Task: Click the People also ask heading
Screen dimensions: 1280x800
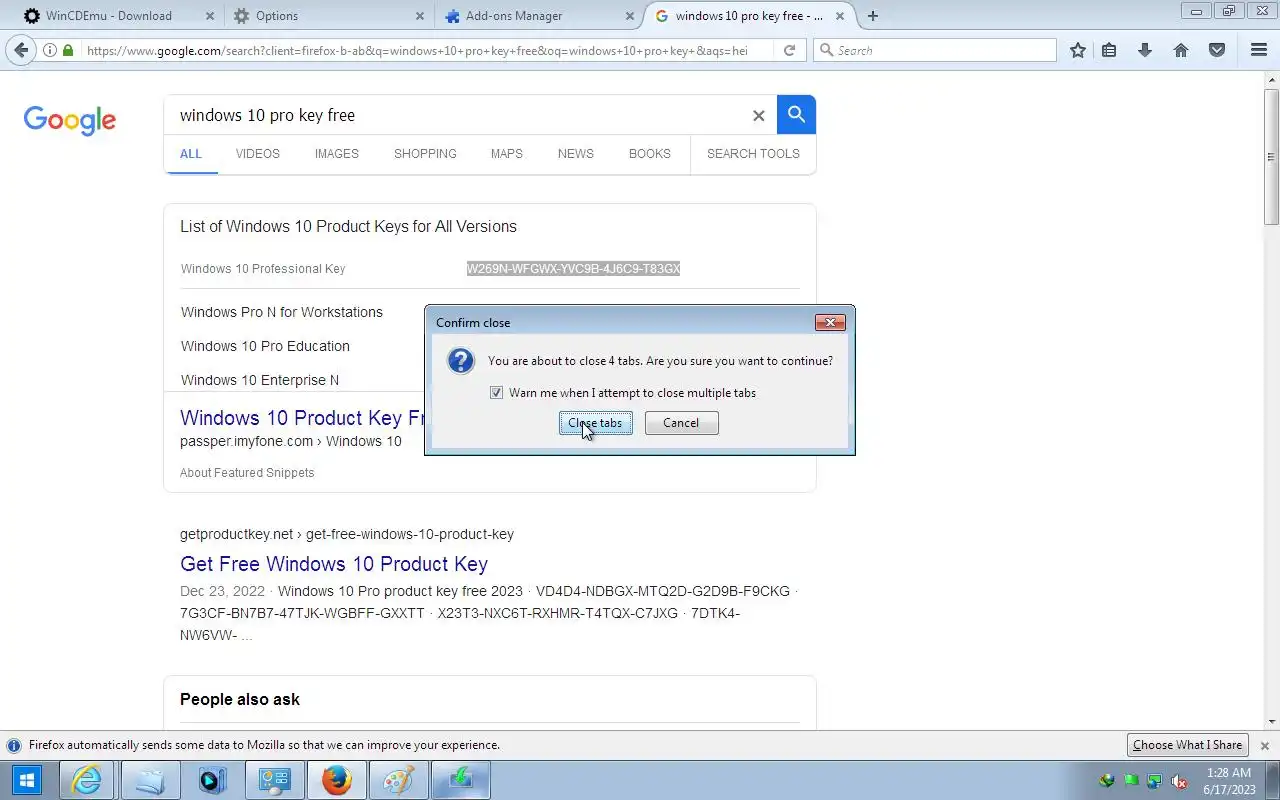Action: point(240,700)
